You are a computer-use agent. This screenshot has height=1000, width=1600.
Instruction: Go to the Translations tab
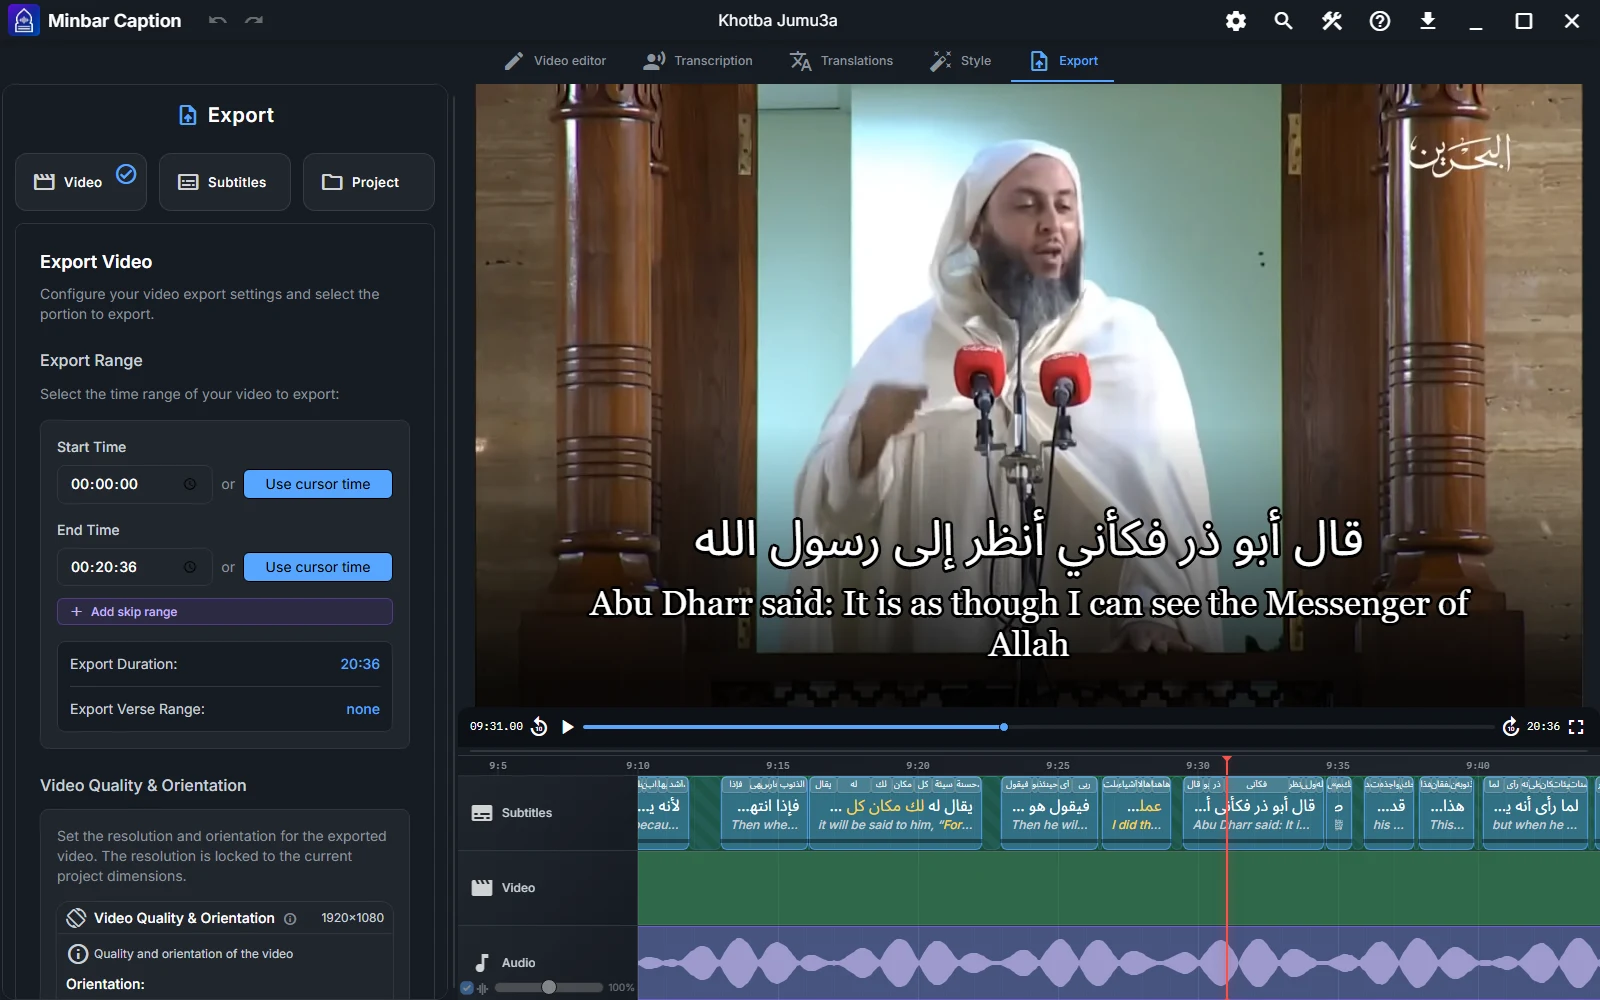pos(841,61)
